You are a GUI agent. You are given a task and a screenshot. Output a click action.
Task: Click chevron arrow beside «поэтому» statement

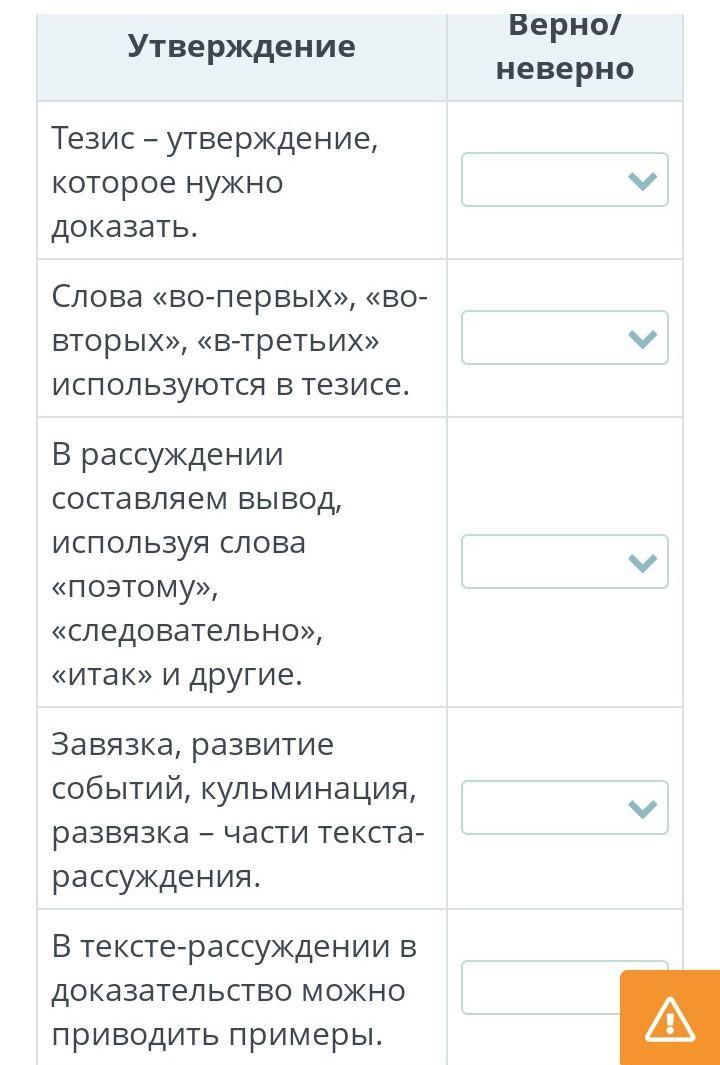[x=642, y=563]
